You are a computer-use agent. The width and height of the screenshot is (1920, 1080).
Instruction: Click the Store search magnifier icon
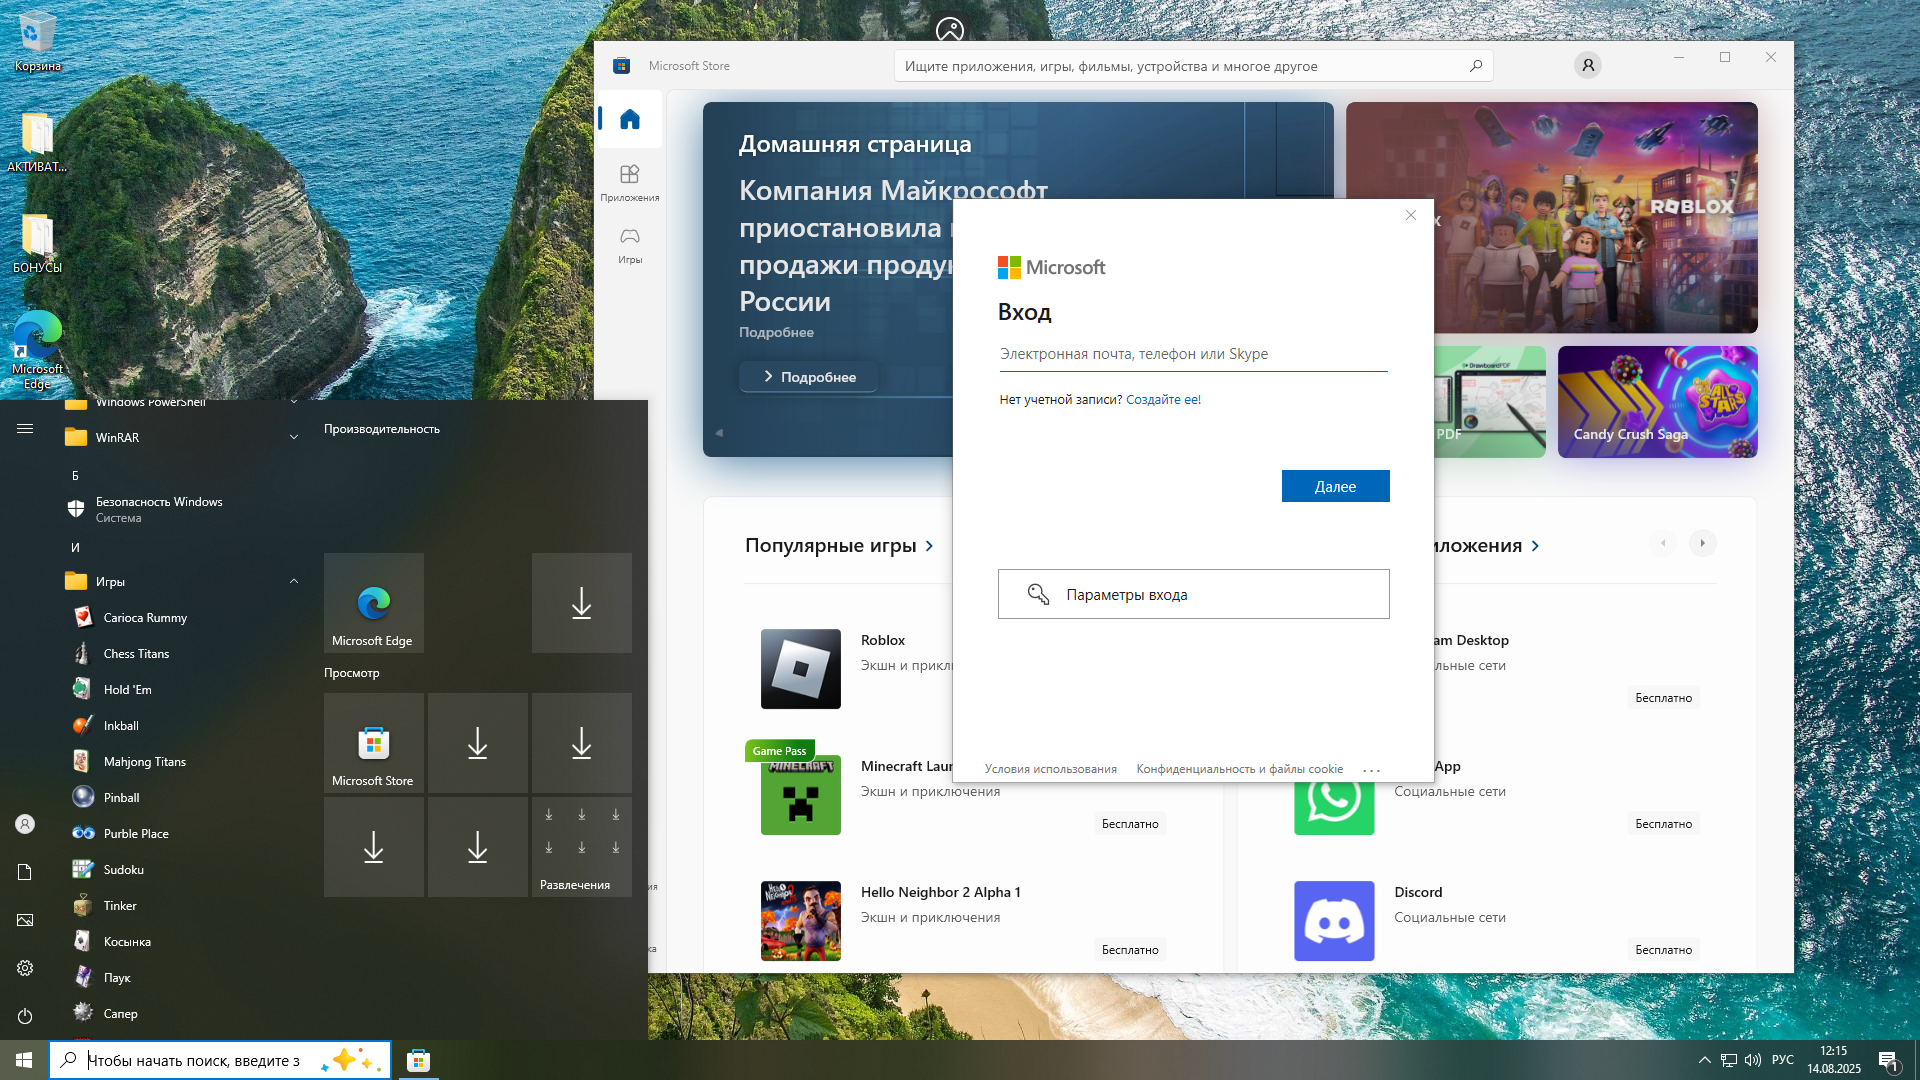(1475, 66)
